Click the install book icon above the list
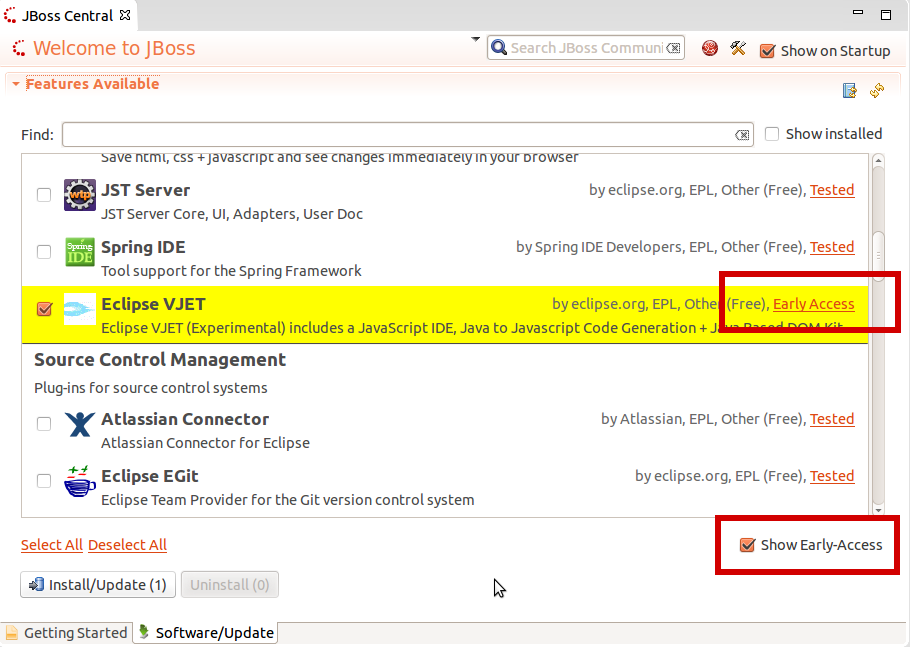The image size is (910, 647). coord(849,90)
